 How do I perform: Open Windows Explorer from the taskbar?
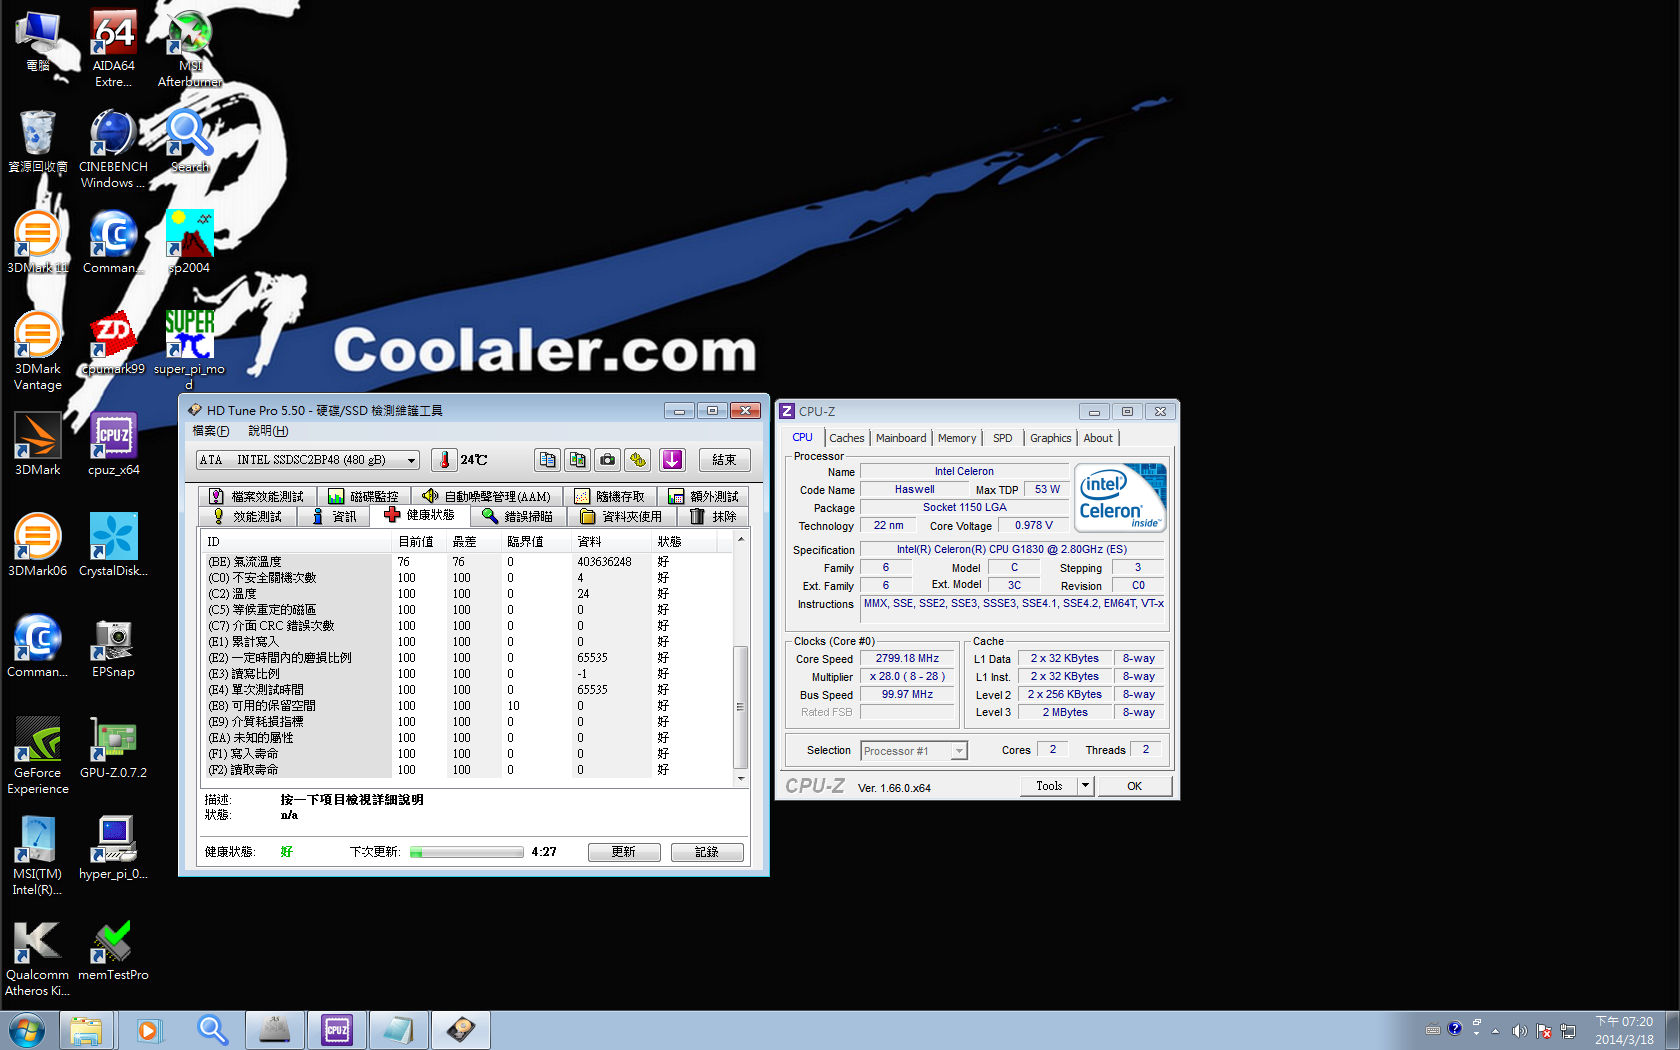(87, 1030)
